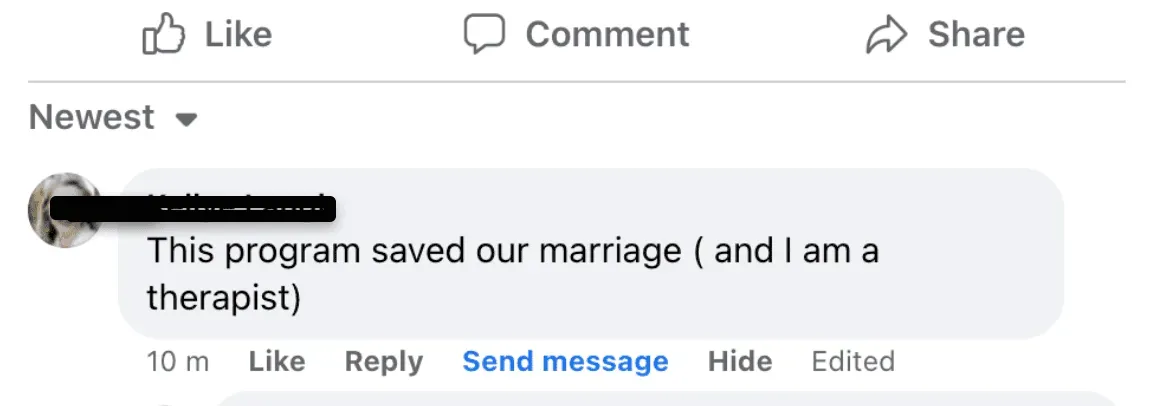
Task: Click the redacted commenter name
Action: [241, 208]
